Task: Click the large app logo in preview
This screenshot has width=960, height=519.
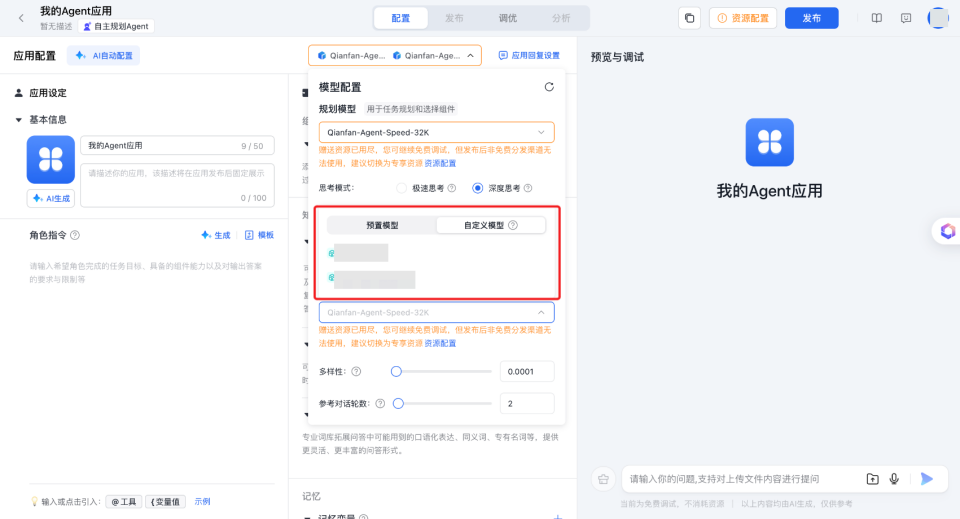Action: coord(770,142)
